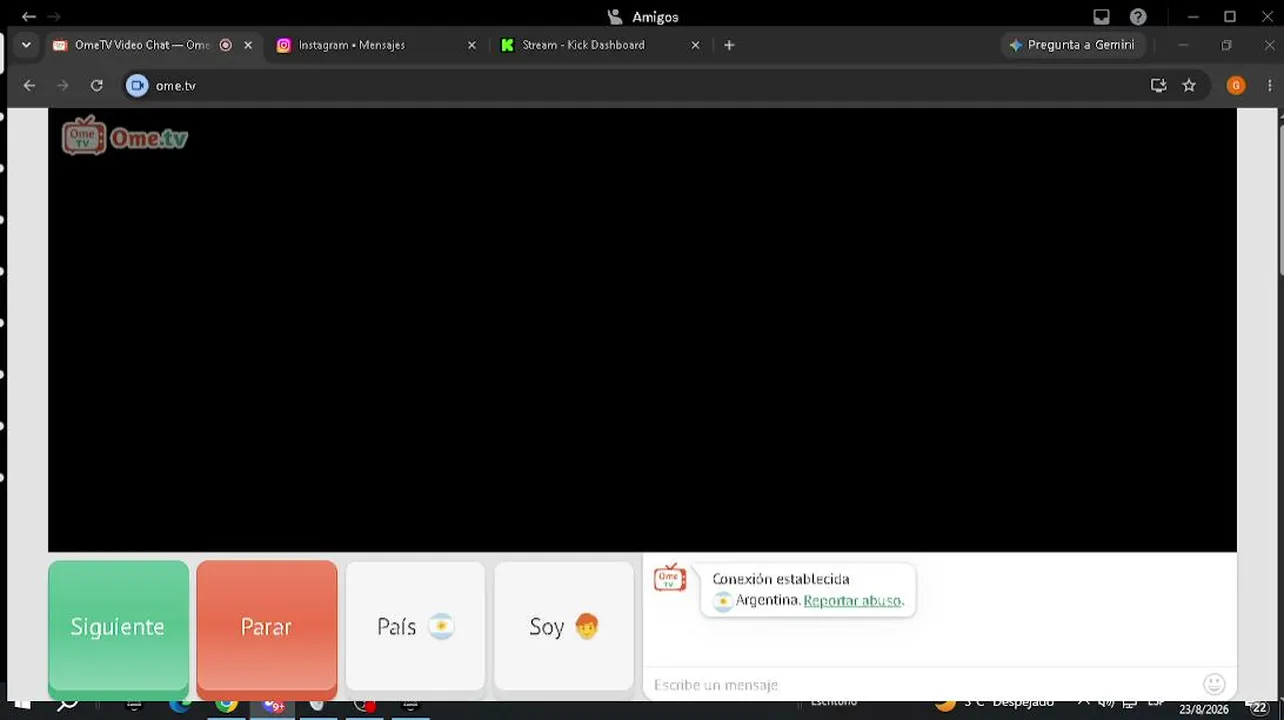The image size is (1284, 720).
Task: Open Chrome three-dot menu
Action: 1270,86
